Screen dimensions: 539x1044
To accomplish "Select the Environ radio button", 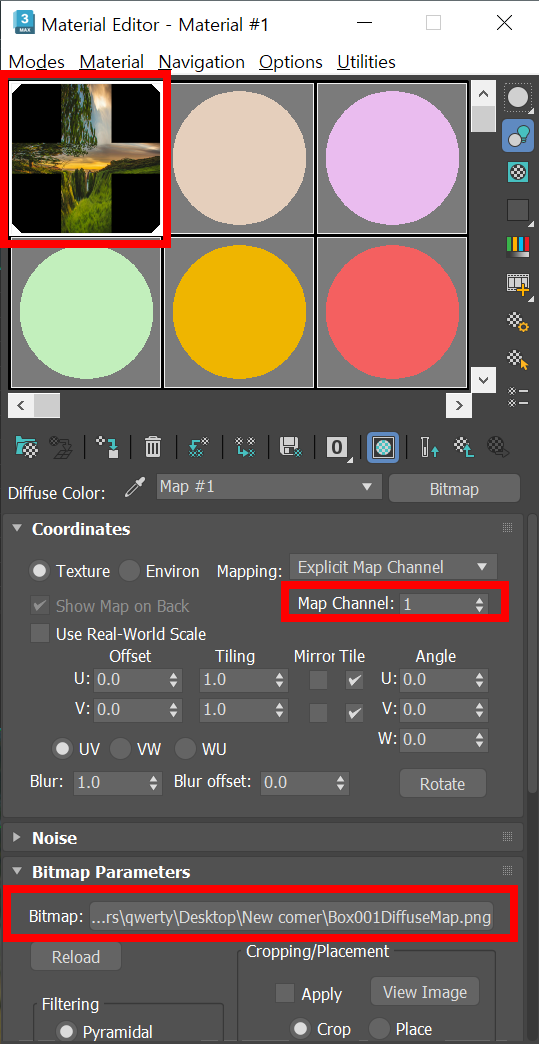I will (x=130, y=571).
